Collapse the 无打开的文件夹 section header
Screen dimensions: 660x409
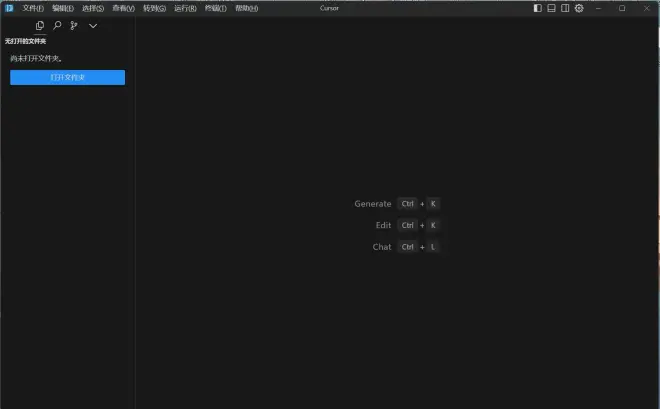tap(26, 41)
